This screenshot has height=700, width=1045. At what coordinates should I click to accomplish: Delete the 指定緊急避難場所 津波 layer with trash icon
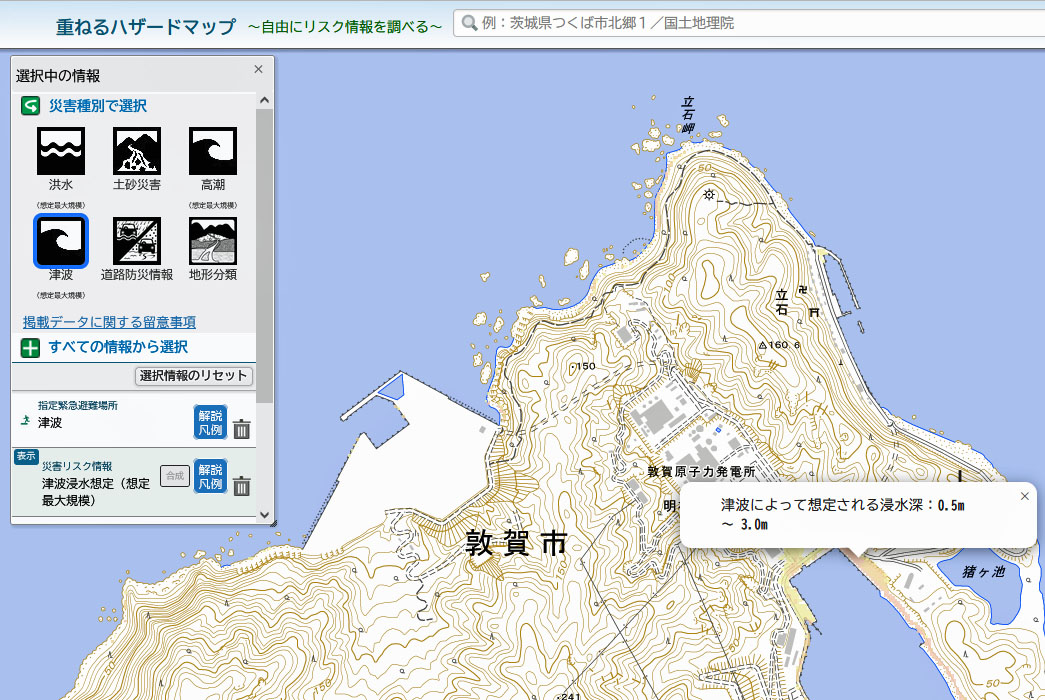click(242, 430)
